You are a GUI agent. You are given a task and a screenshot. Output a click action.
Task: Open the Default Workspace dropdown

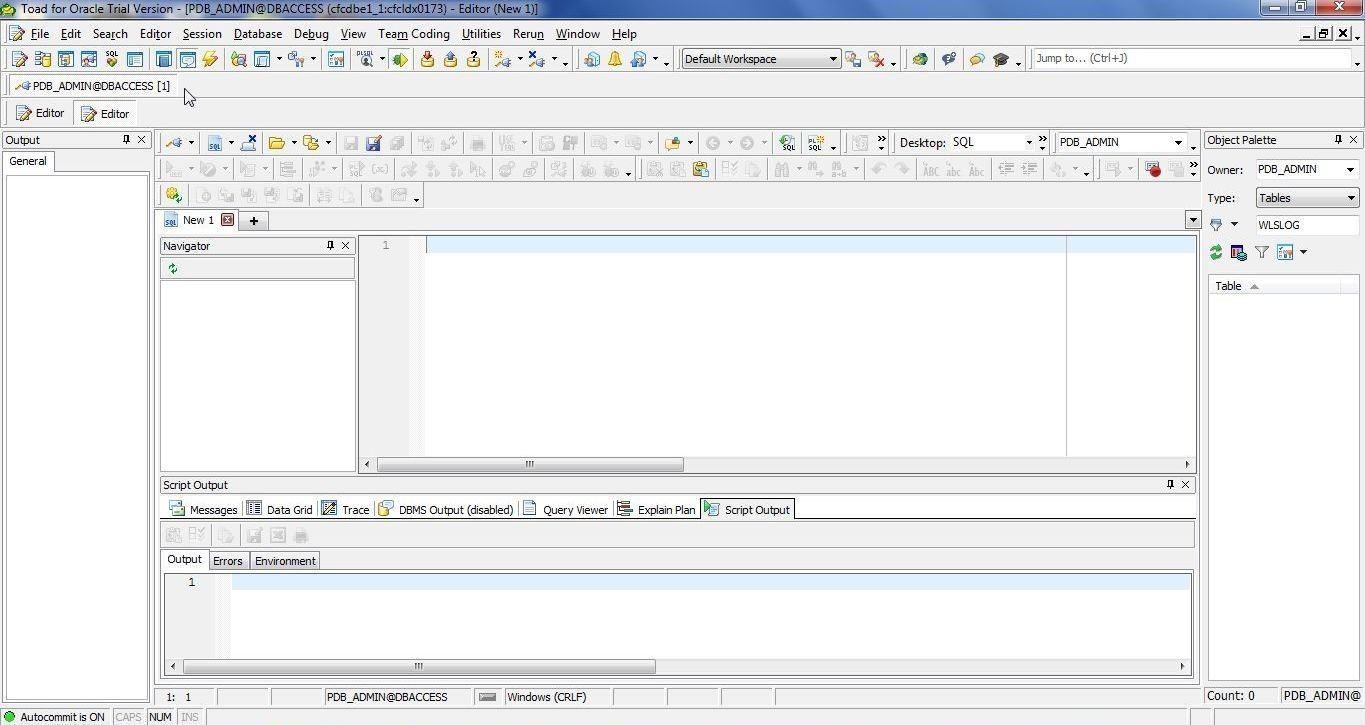[x=832, y=59]
